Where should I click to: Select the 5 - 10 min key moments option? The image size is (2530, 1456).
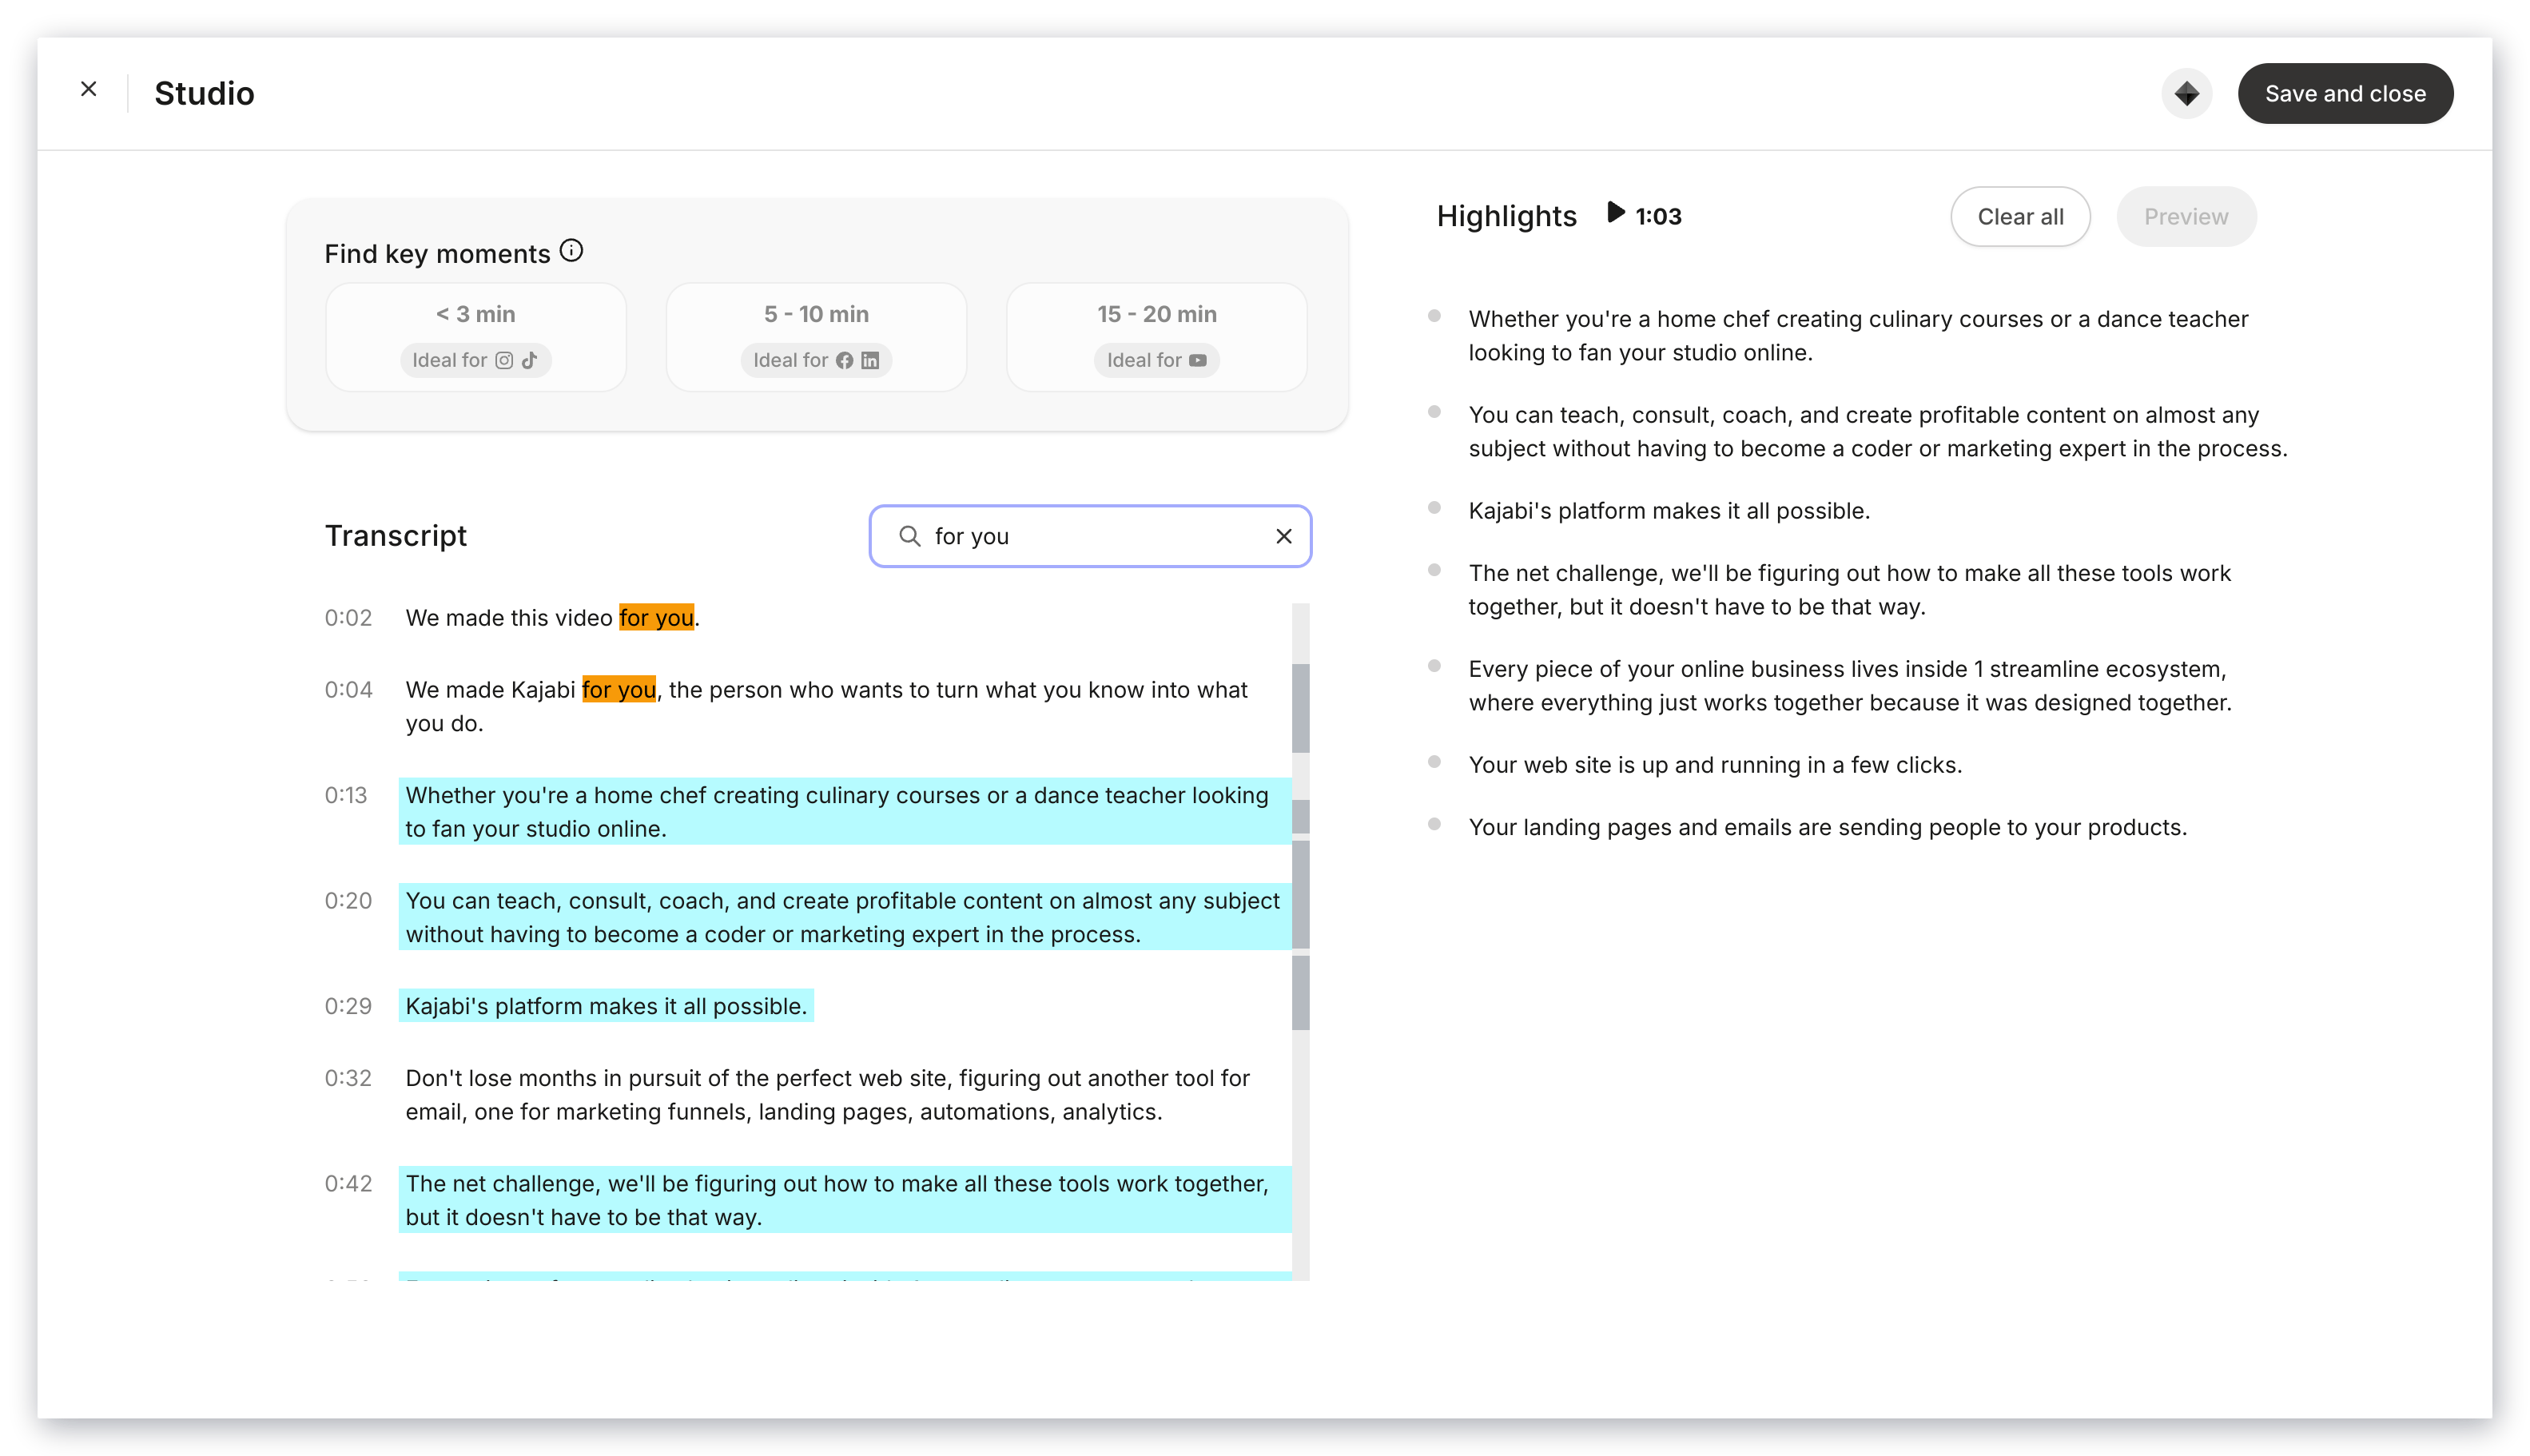[x=816, y=337]
